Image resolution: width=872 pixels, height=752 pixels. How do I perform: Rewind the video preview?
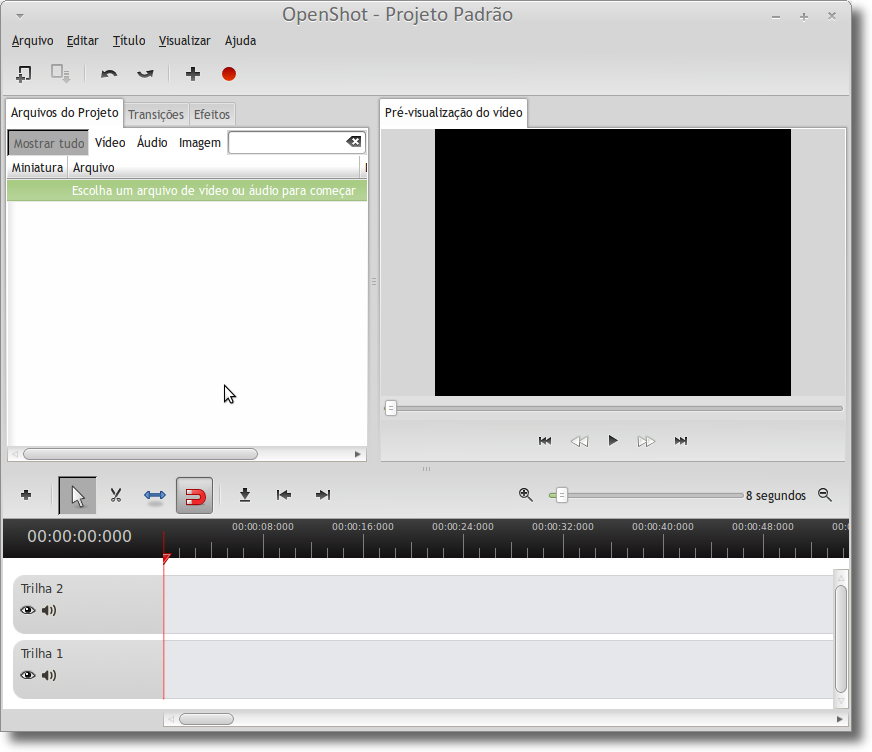pyautogui.click(x=579, y=441)
